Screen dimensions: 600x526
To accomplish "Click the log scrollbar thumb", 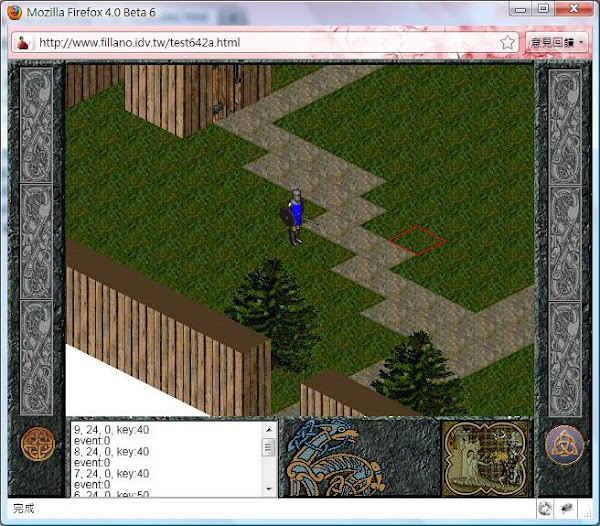I will tap(269, 447).
